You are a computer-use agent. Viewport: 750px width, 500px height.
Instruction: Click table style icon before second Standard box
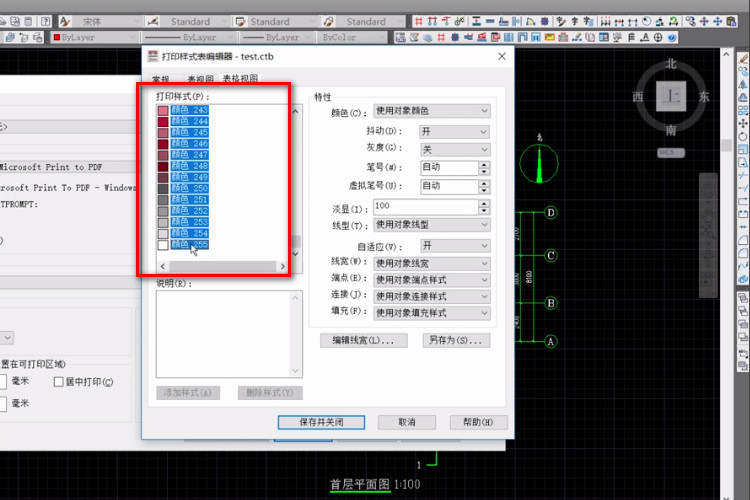pyautogui.click(x=240, y=22)
